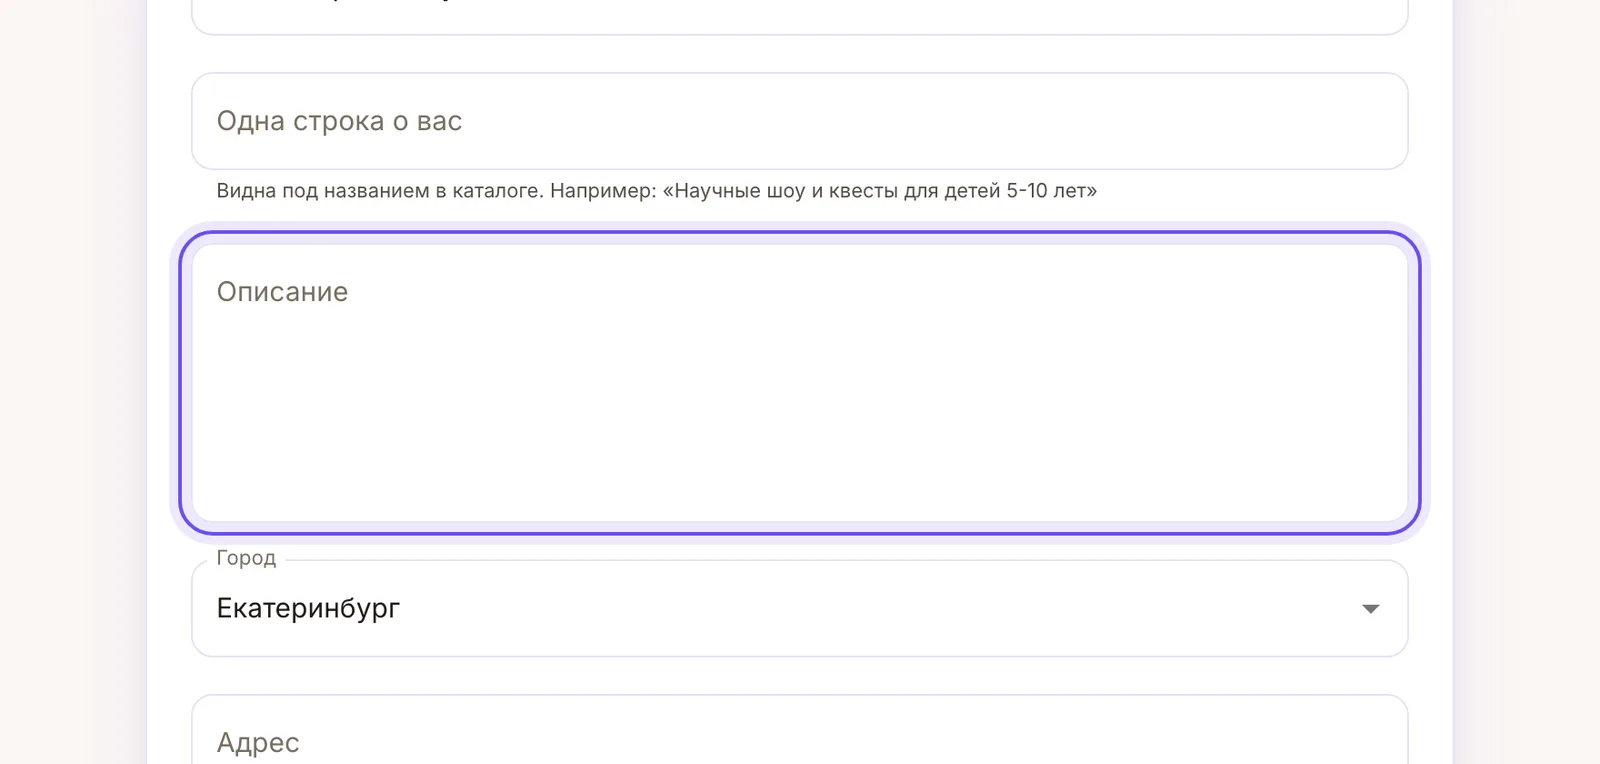1600x764 pixels.
Task: Click white card gap between Город and Адрес
Action: coord(800,676)
